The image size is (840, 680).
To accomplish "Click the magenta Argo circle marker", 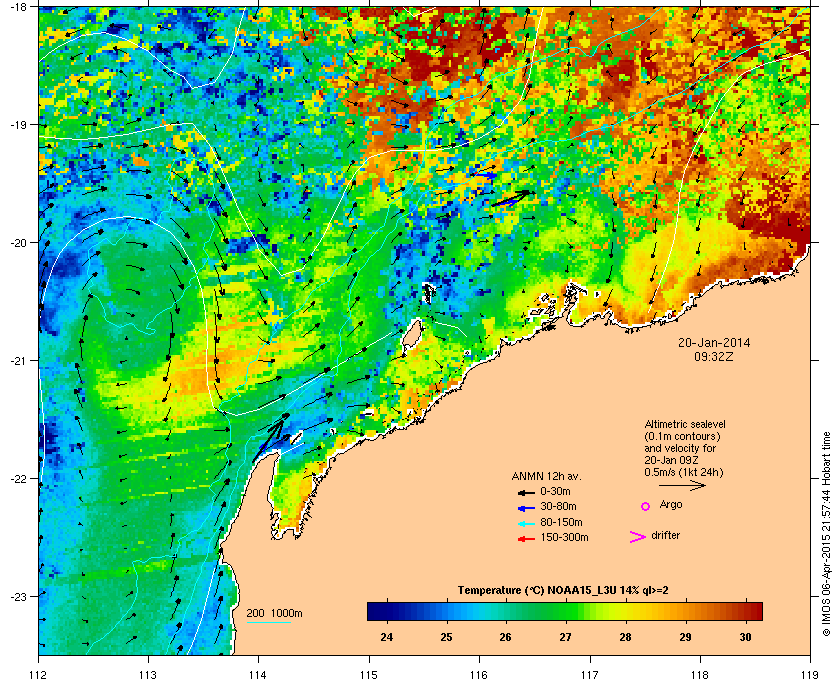I will coord(646,506).
